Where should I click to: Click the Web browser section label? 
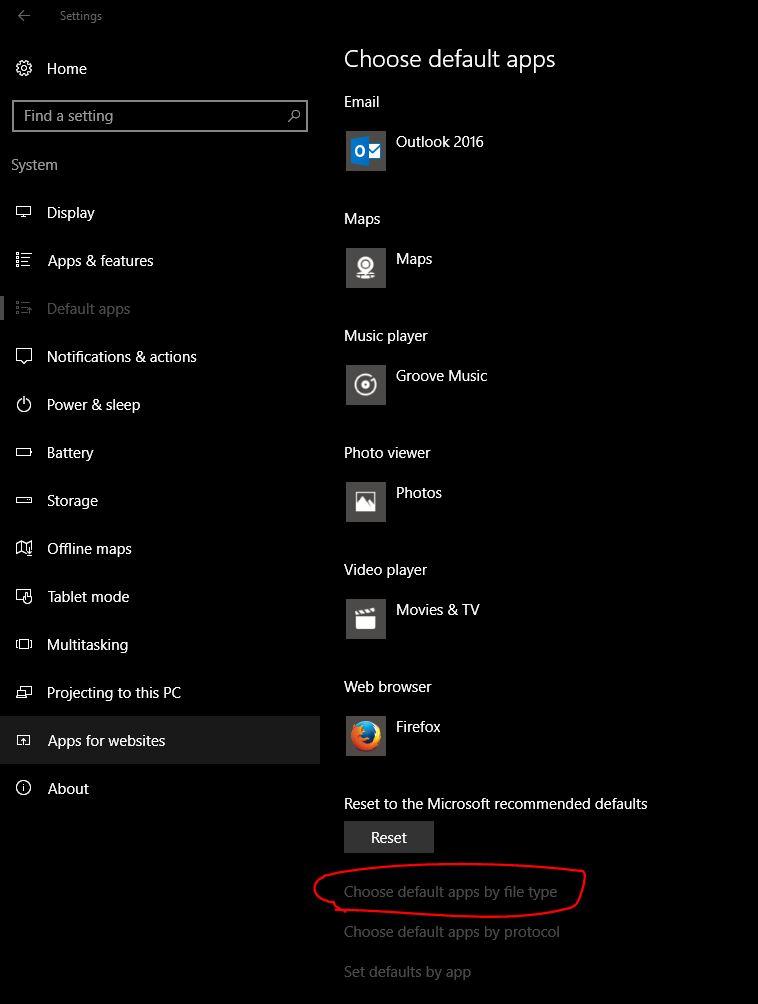coord(387,686)
